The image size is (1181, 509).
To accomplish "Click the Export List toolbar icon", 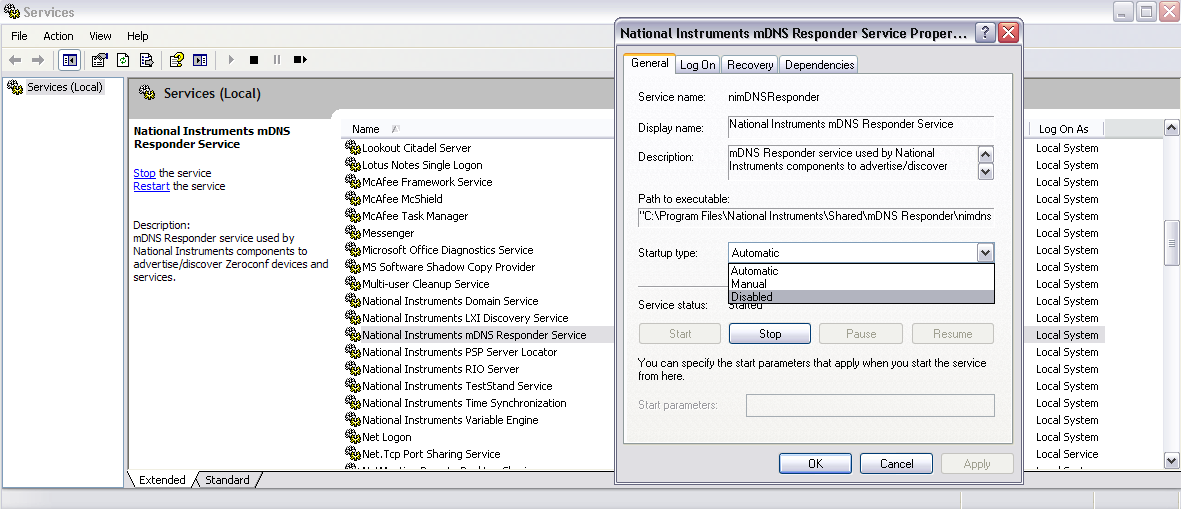I will (x=147, y=59).
